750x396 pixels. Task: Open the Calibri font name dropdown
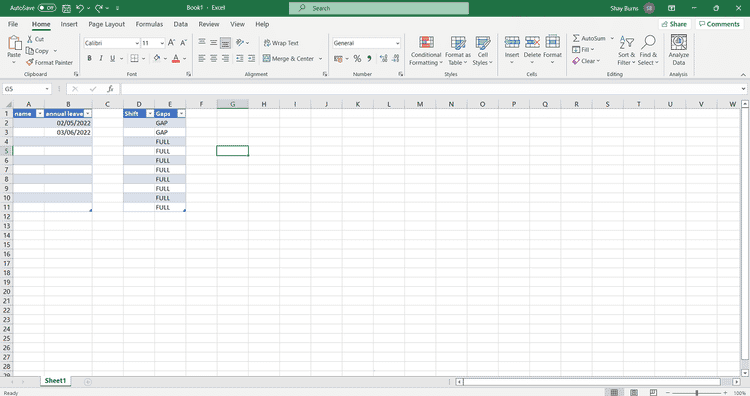click(x=137, y=43)
